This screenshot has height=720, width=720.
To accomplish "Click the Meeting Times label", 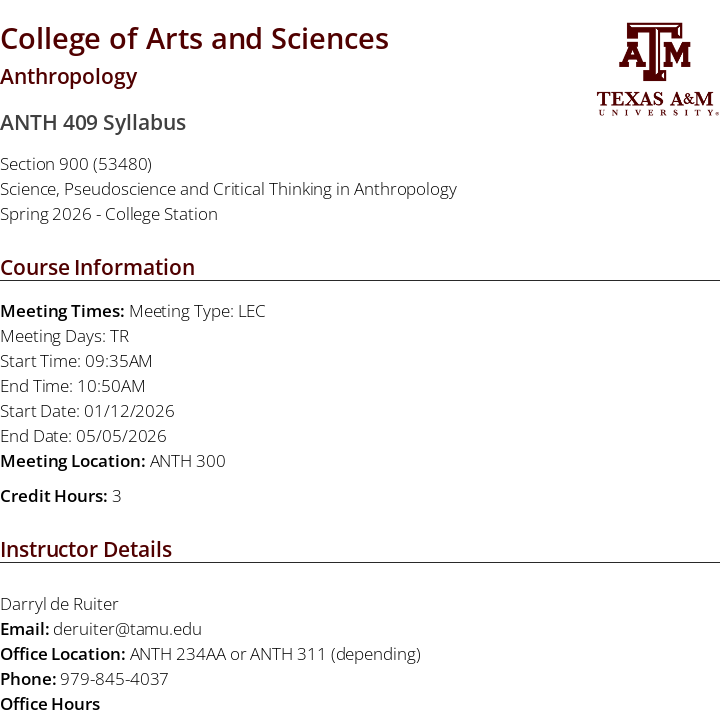I will point(62,311).
